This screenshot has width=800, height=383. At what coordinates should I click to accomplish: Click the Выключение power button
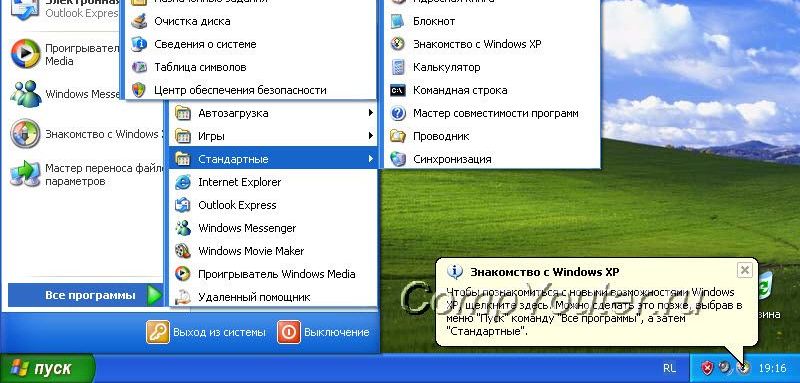[x=323, y=333]
